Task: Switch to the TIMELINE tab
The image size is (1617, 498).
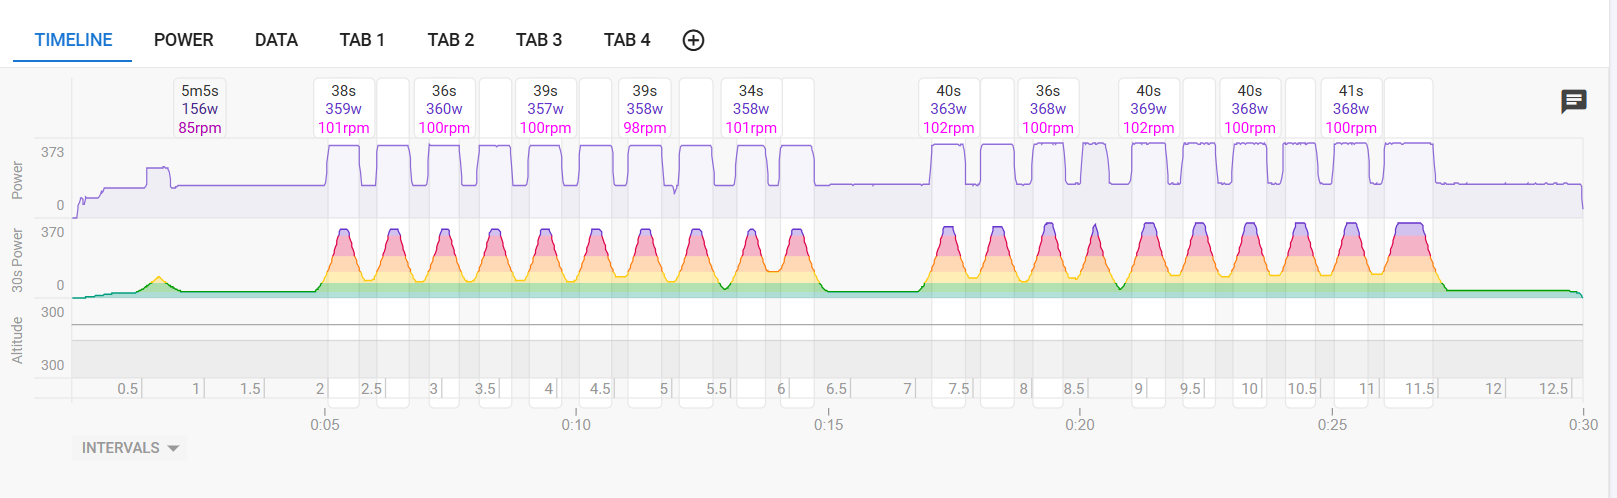Action: pyautogui.click(x=73, y=40)
